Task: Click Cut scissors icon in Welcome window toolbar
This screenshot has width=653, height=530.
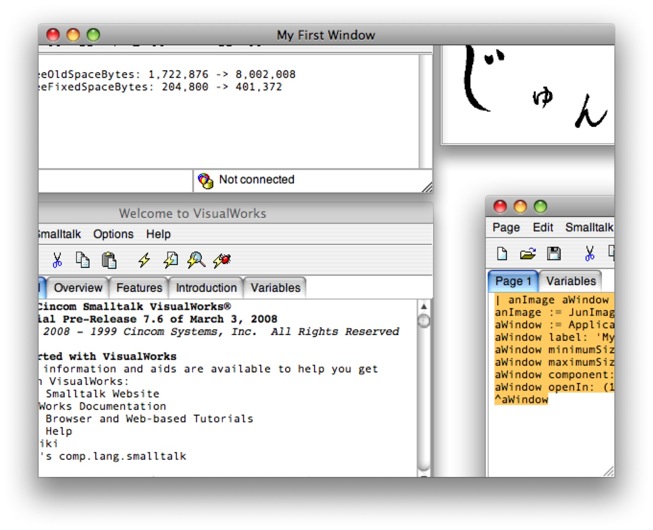Action: click(x=57, y=260)
